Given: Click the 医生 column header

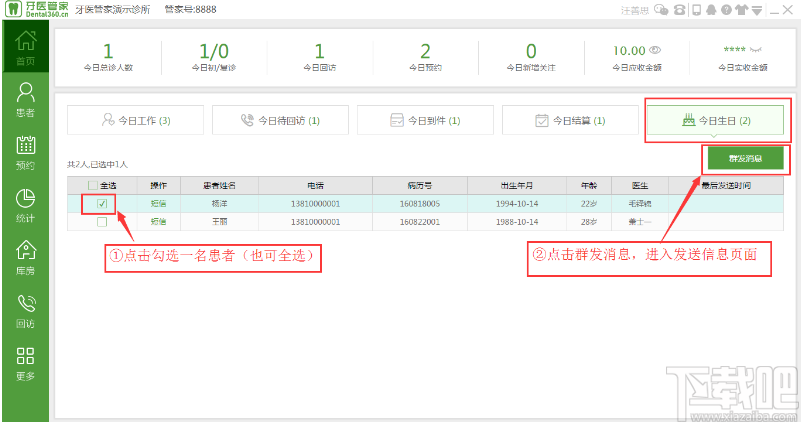Looking at the screenshot, I should 640,185.
